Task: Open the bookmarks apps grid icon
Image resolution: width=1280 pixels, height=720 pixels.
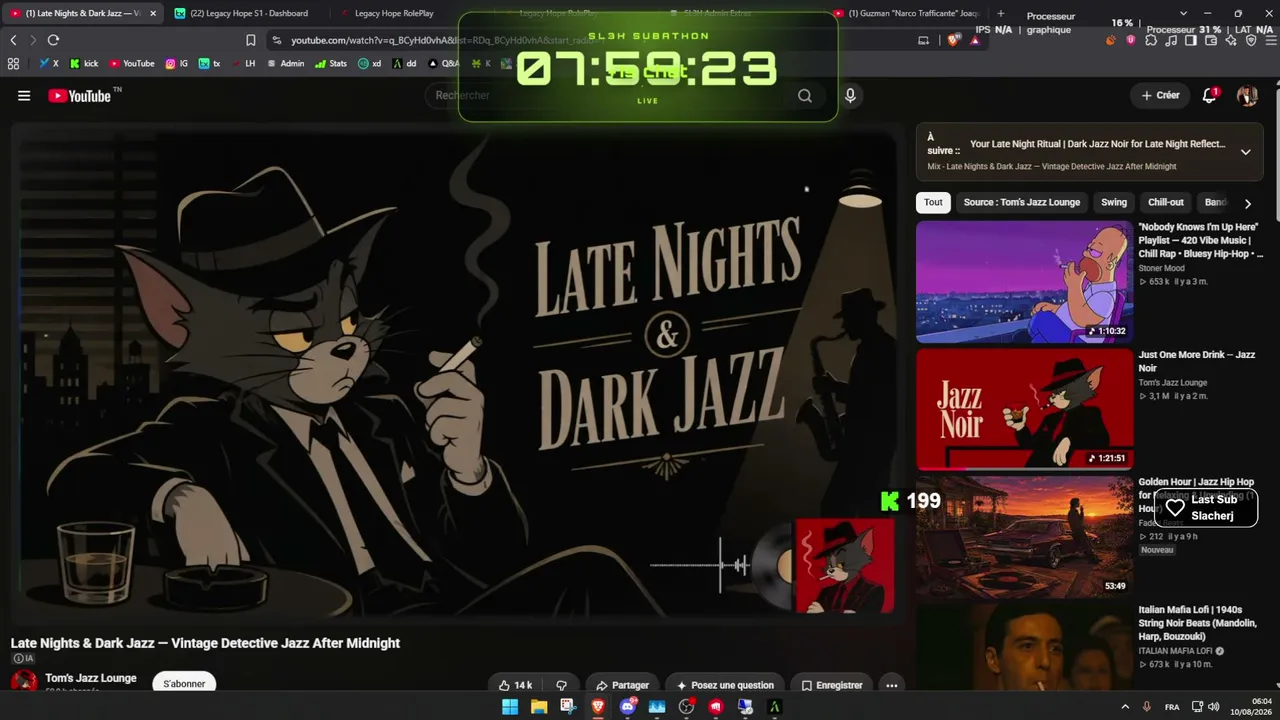Action: point(13,63)
